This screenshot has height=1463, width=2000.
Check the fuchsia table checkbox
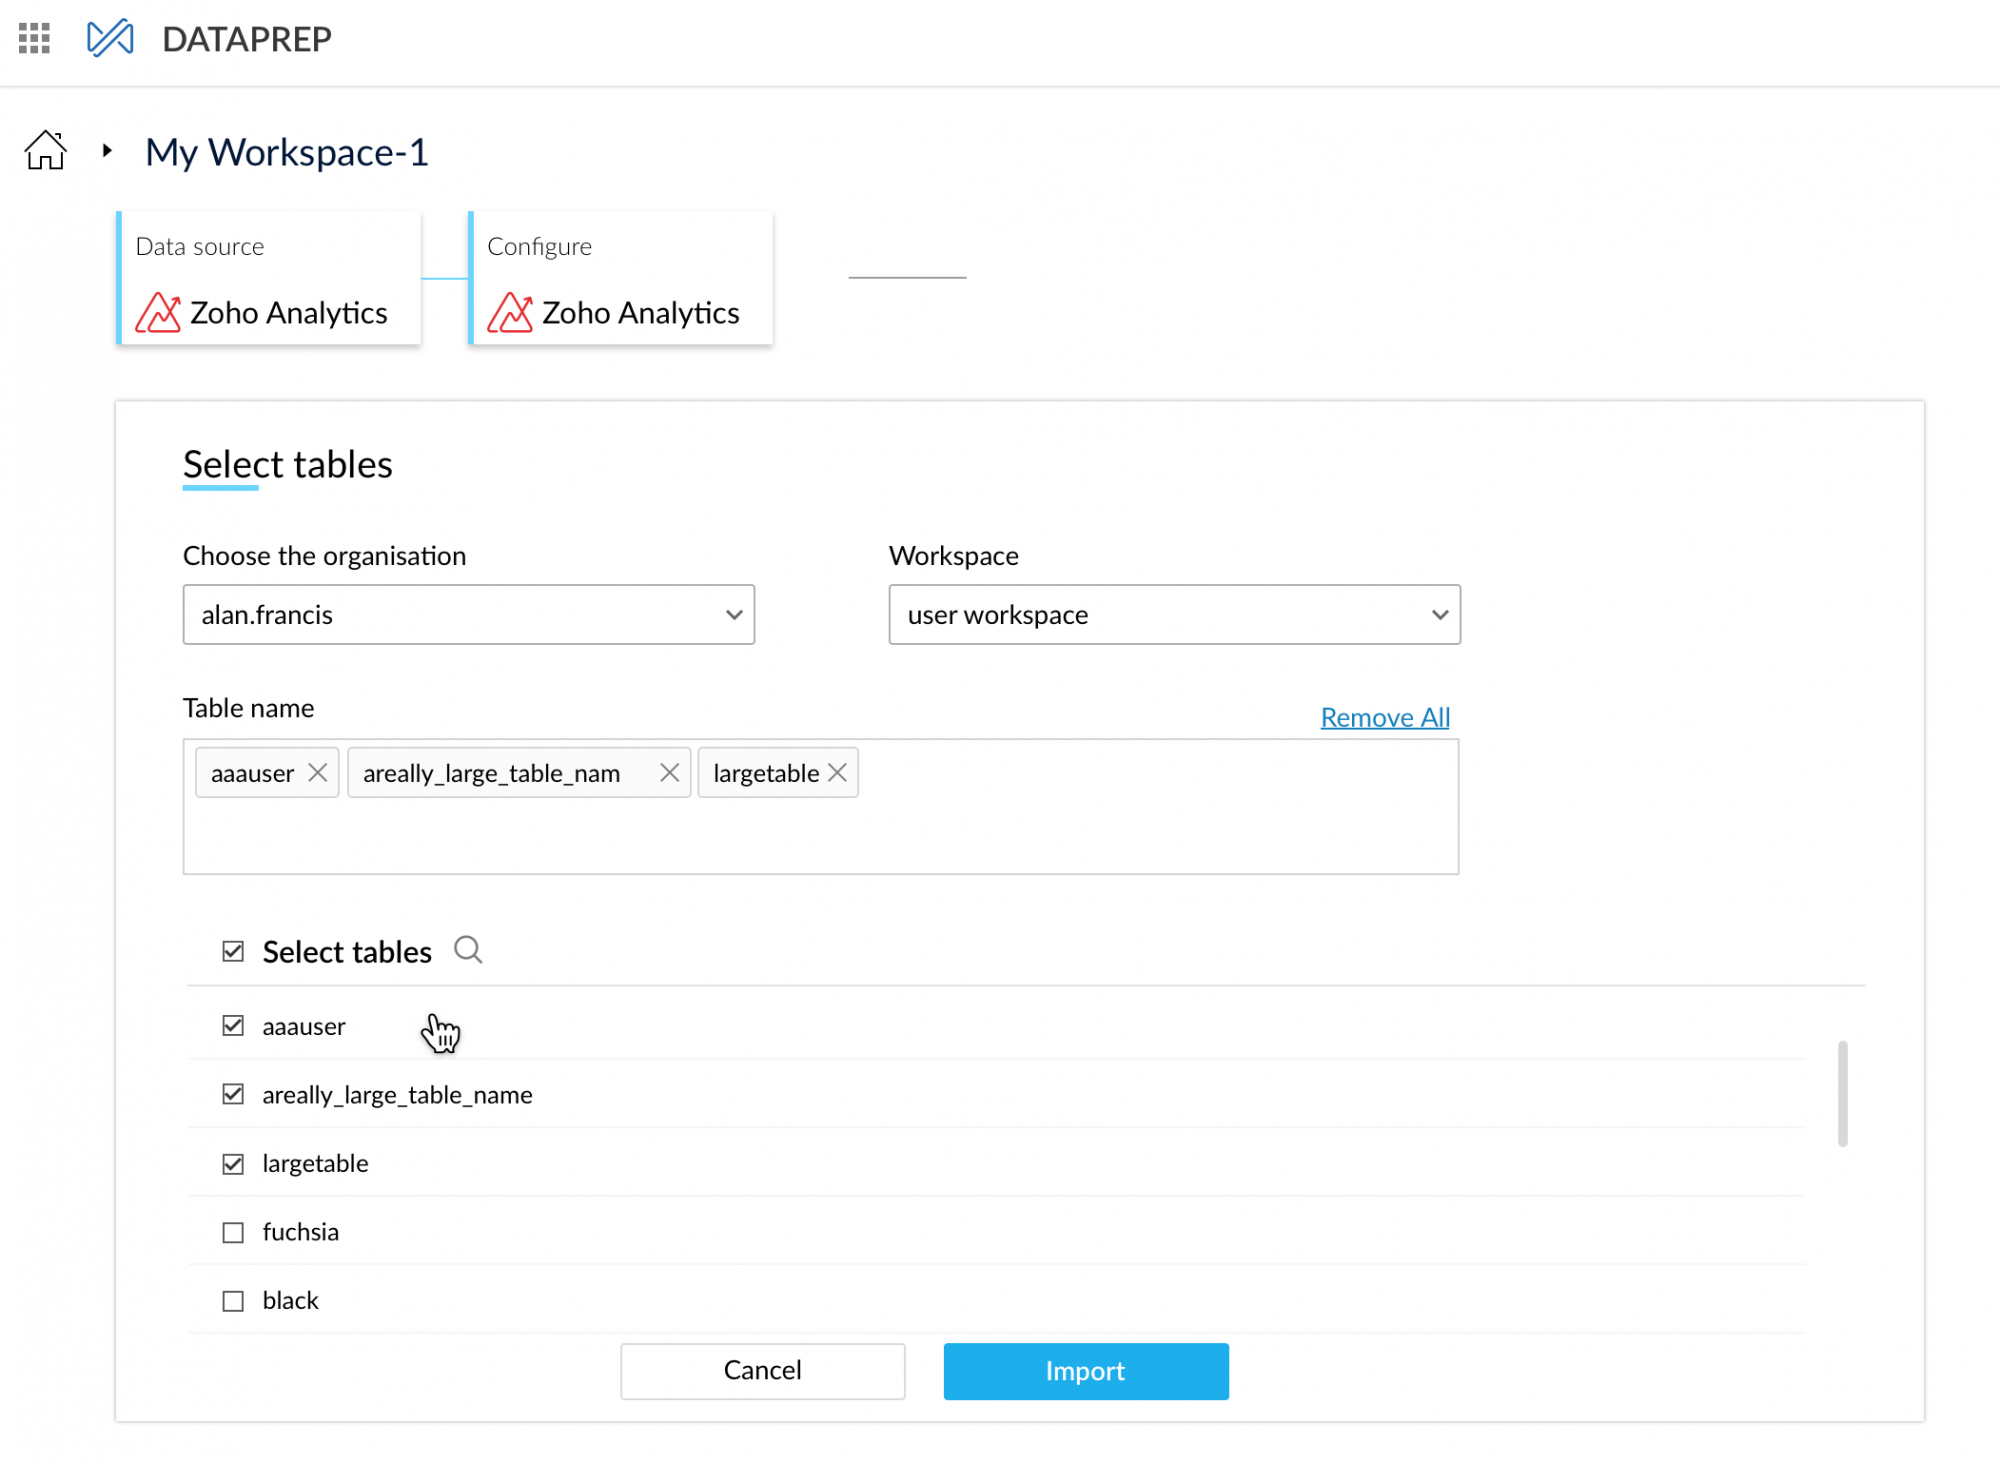point(233,1232)
